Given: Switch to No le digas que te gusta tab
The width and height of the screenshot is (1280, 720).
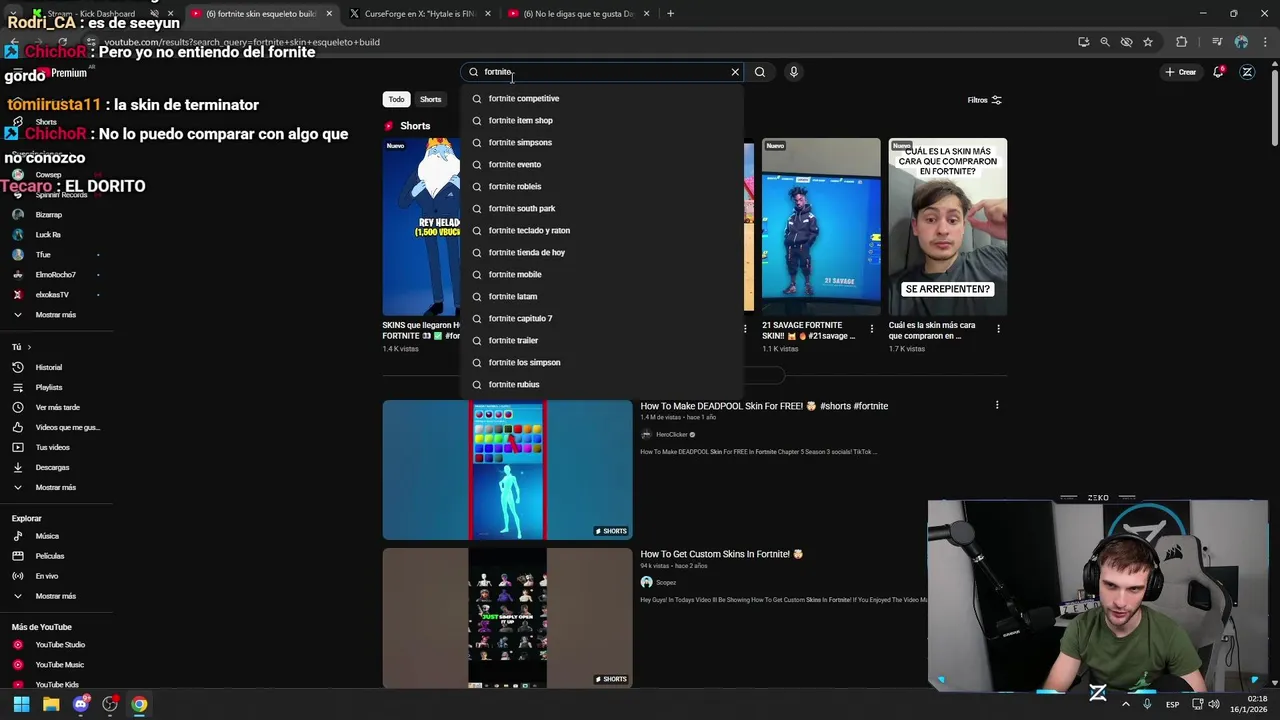Looking at the screenshot, I should click(x=578, y=14).
